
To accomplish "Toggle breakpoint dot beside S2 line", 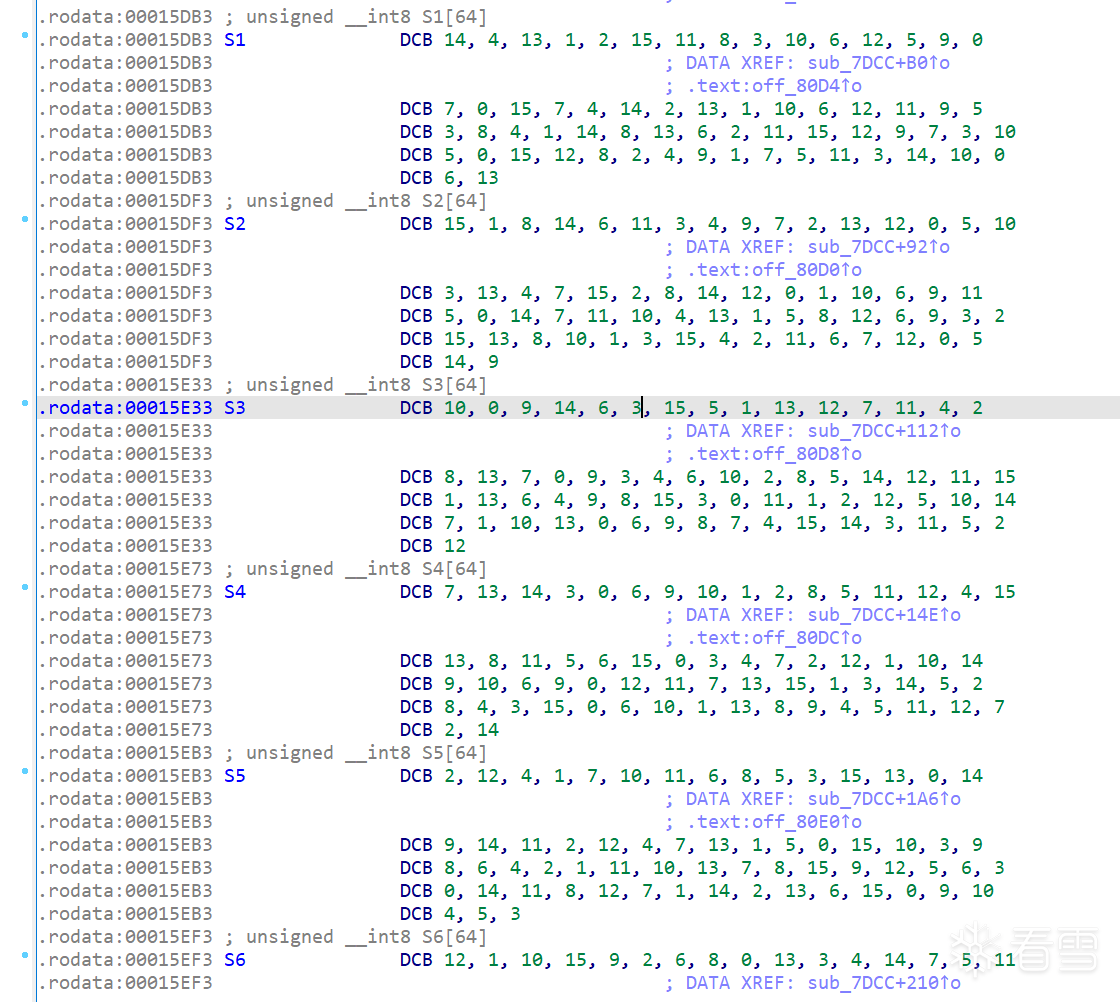I will point(25,219).
